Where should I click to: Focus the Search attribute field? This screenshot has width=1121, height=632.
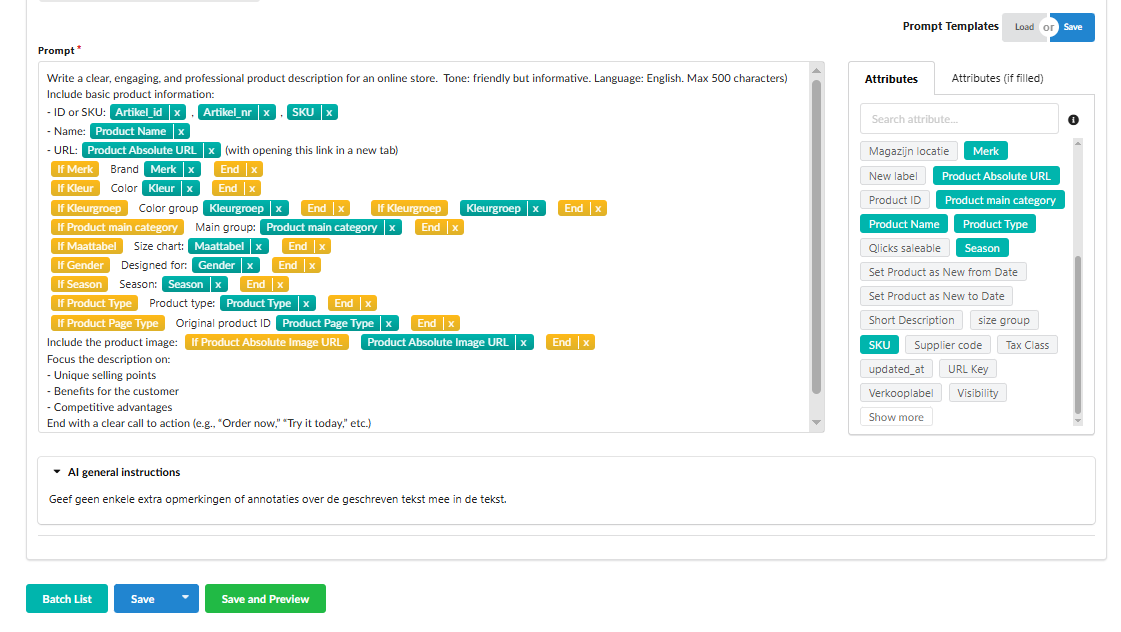[959, 119]
